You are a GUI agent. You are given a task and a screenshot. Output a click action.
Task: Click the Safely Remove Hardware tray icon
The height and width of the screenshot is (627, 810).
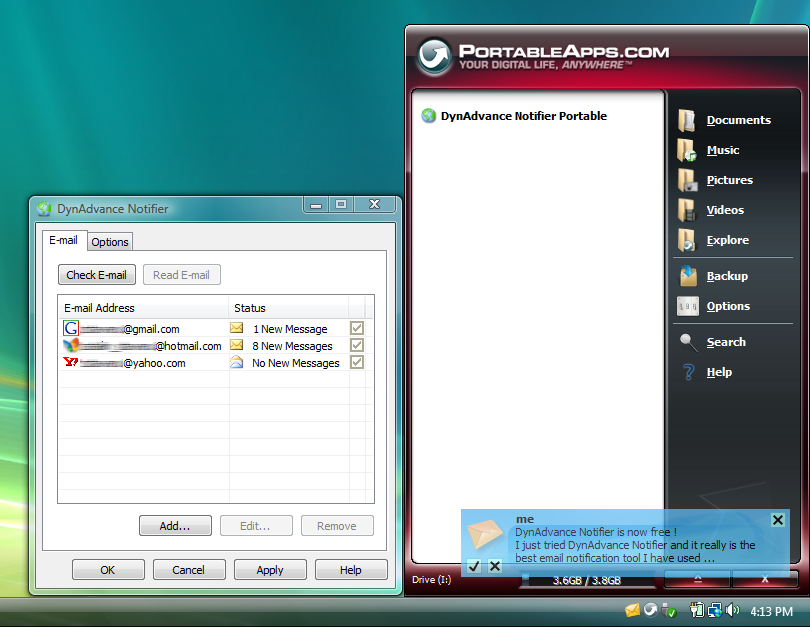pos(669,611)
